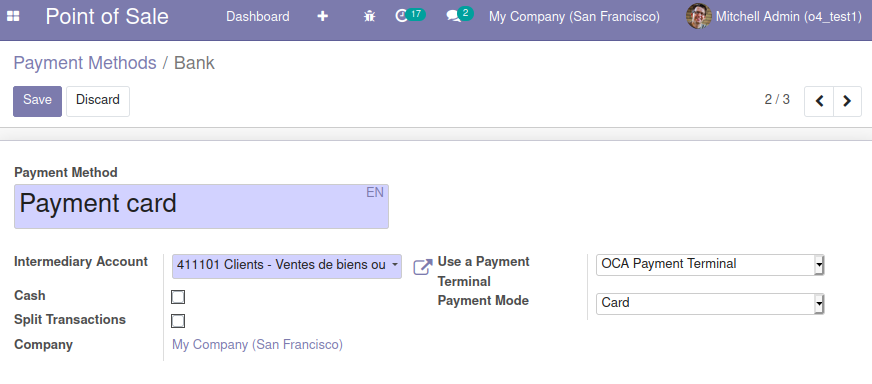Open My Company (San Francisco) company link
Viewport: 872px width, 384px height.
tap(257, 345)
